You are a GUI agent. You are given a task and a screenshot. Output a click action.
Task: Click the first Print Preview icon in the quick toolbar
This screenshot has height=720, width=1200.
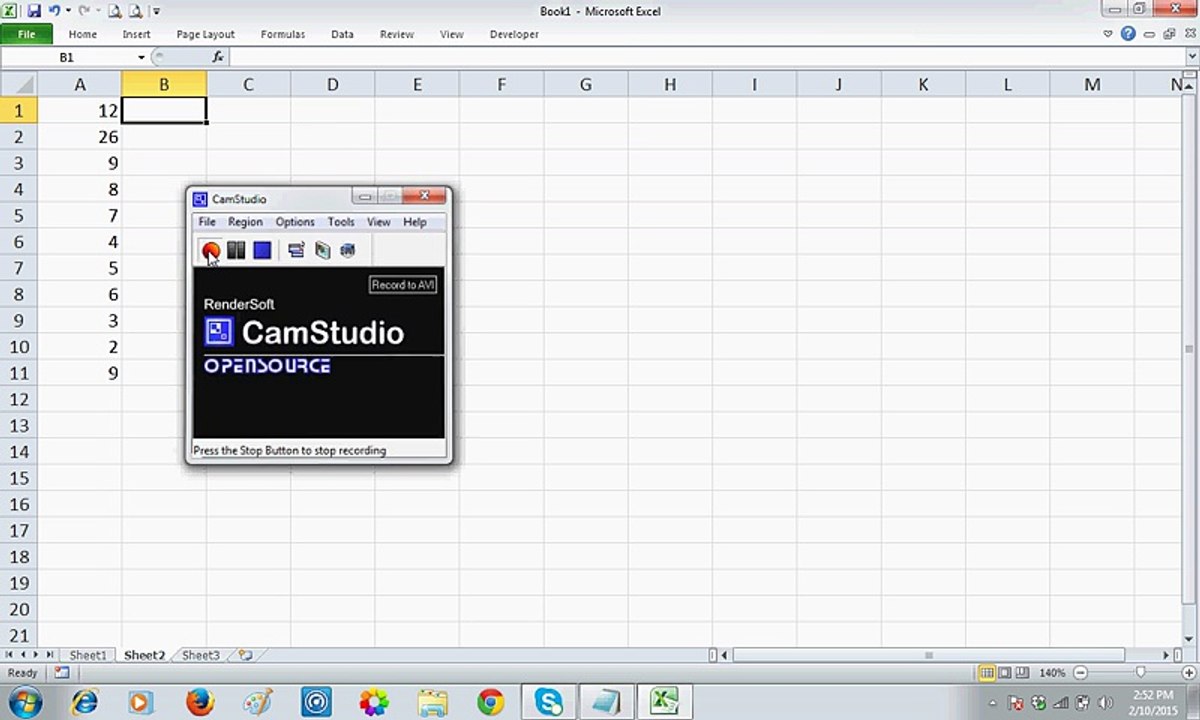click(114, 11)
